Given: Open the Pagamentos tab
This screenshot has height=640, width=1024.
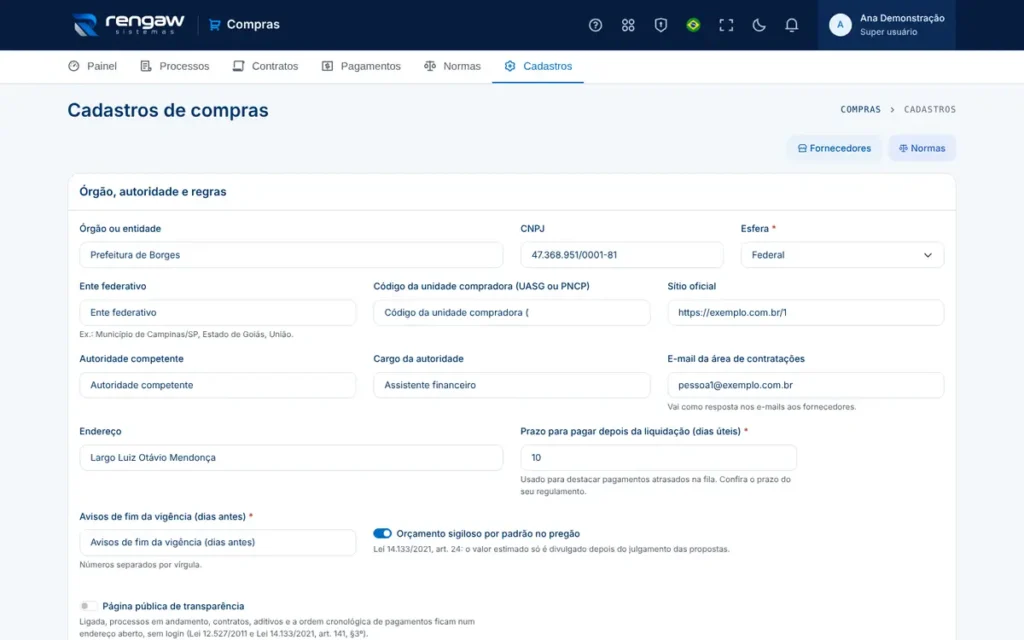Looking at the screenshot, I should 361,66.
